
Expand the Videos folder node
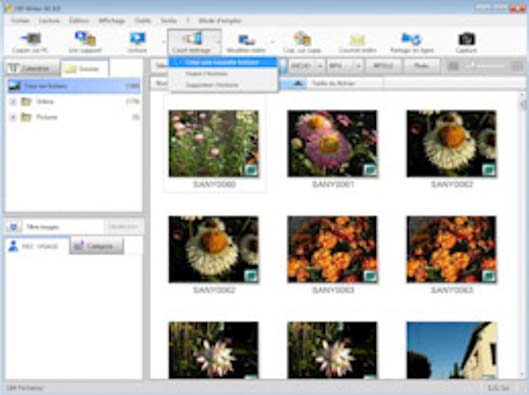13,101
